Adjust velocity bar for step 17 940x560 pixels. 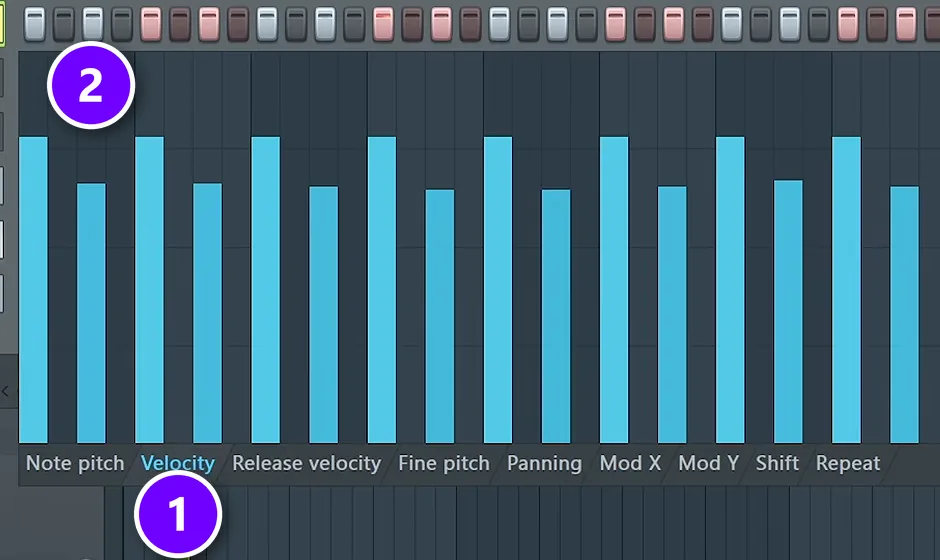498,290
